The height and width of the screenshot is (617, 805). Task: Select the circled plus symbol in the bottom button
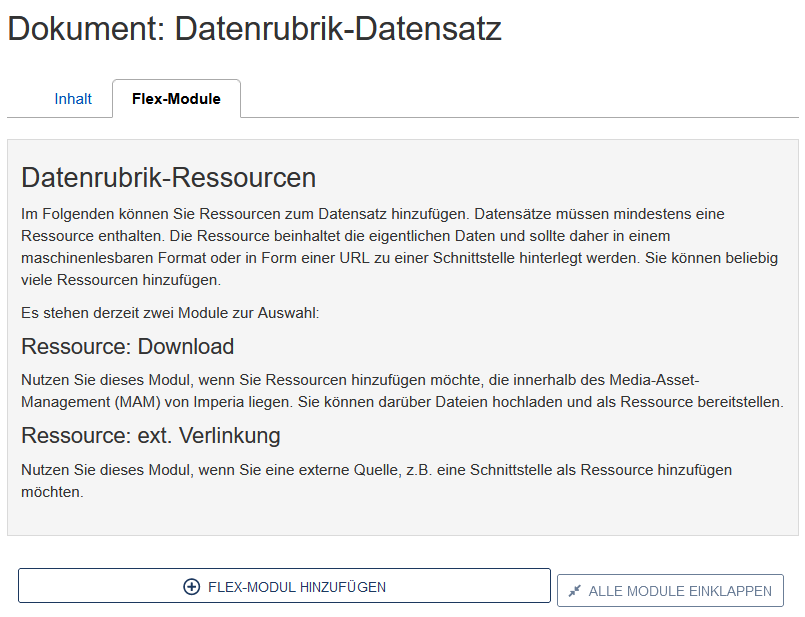click(190, 585)
